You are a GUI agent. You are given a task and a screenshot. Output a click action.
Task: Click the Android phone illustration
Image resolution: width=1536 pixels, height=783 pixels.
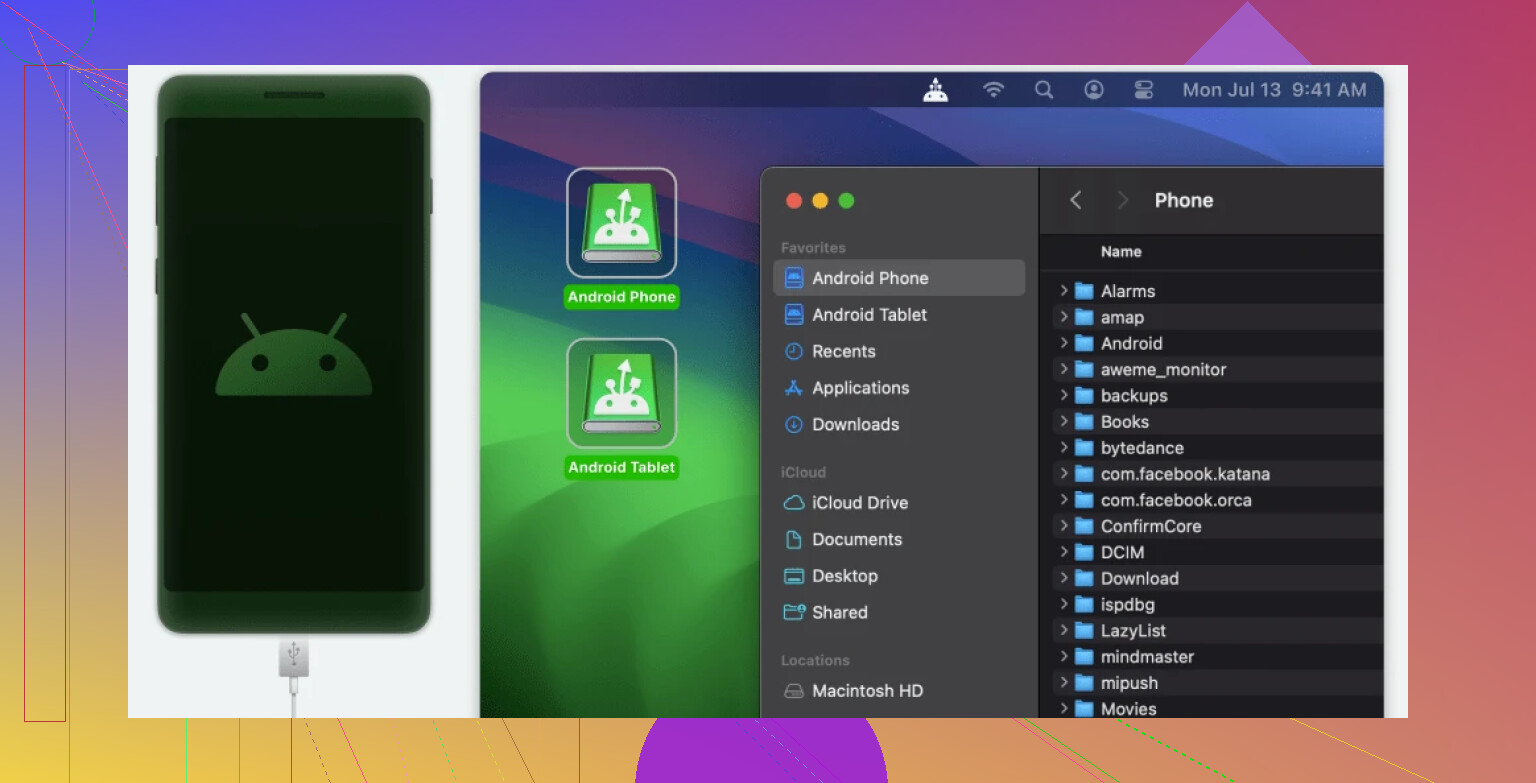pyautogui.click(x=294, y=354)
